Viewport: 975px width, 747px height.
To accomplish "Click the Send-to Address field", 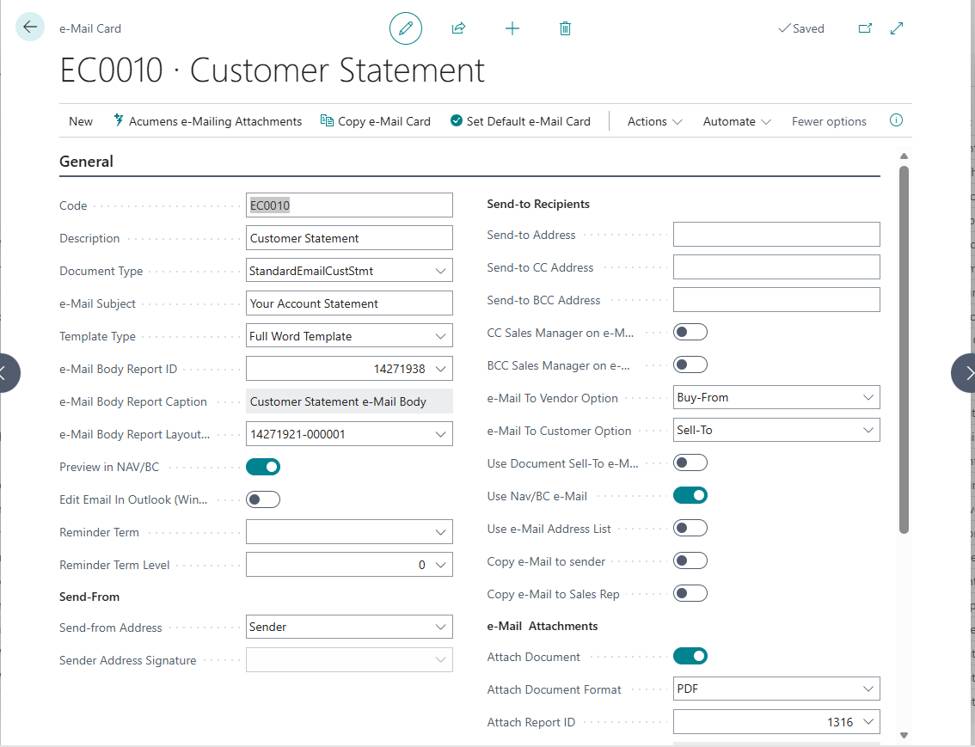I will coord(776,234).
